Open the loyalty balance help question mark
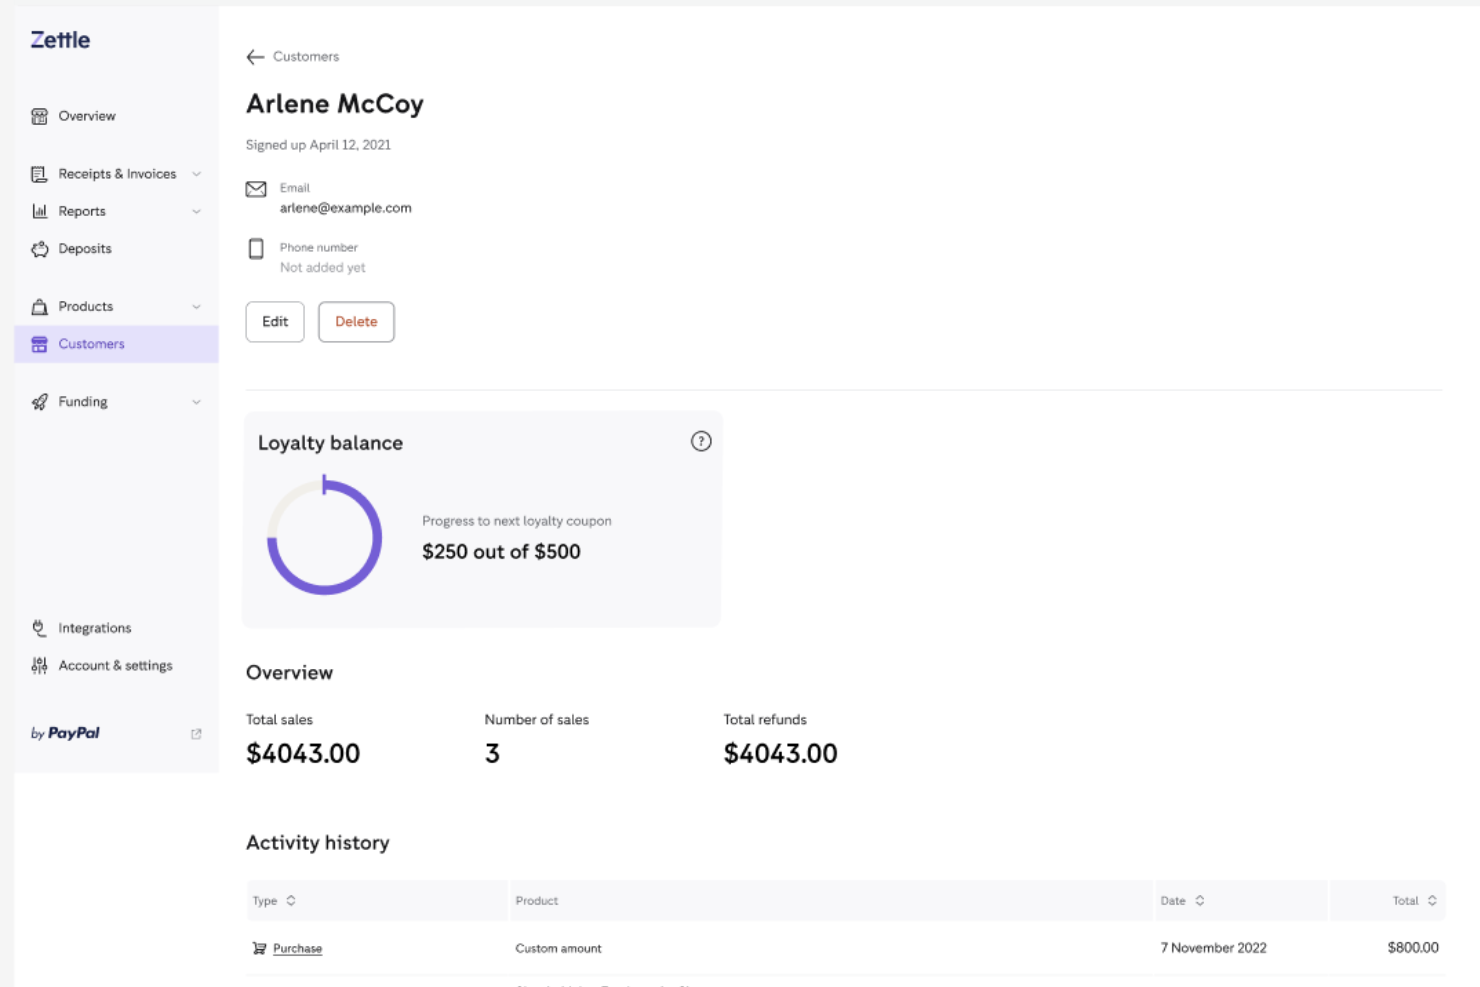Image resolution: width=1480 pixels, height=987 pixels. click(x=700, y=441)
